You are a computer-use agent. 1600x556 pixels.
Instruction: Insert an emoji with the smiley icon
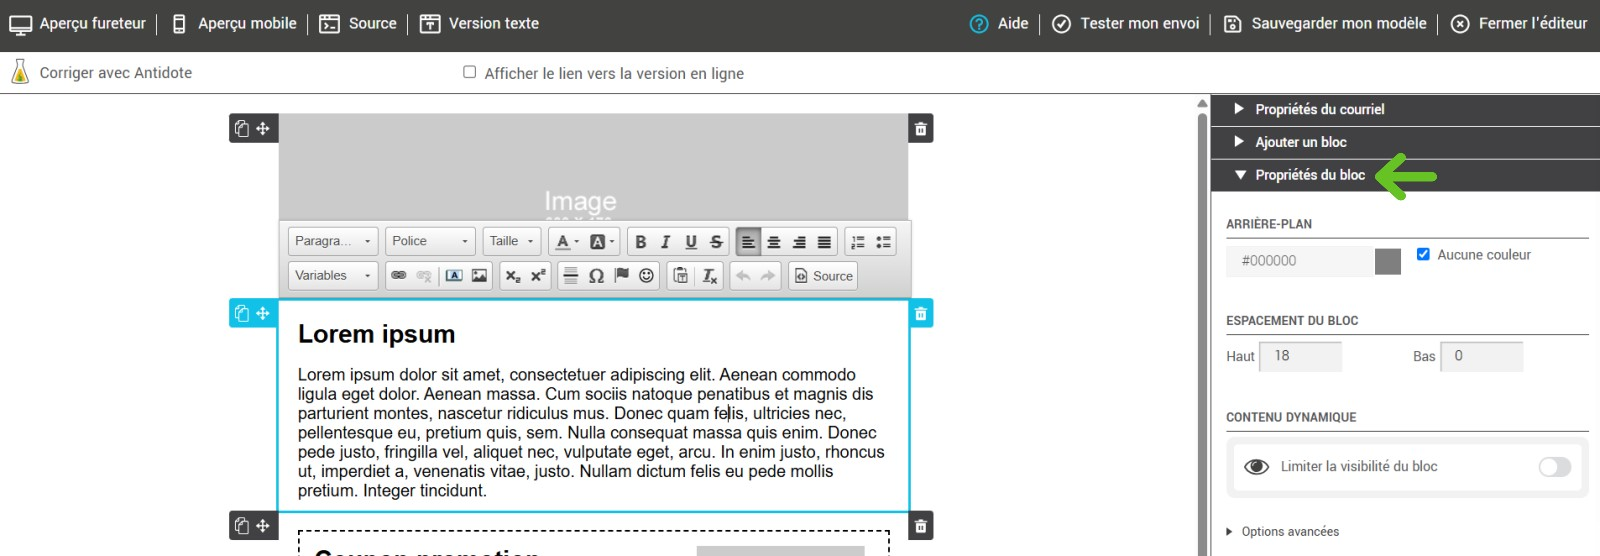click(x=647, y=276)
